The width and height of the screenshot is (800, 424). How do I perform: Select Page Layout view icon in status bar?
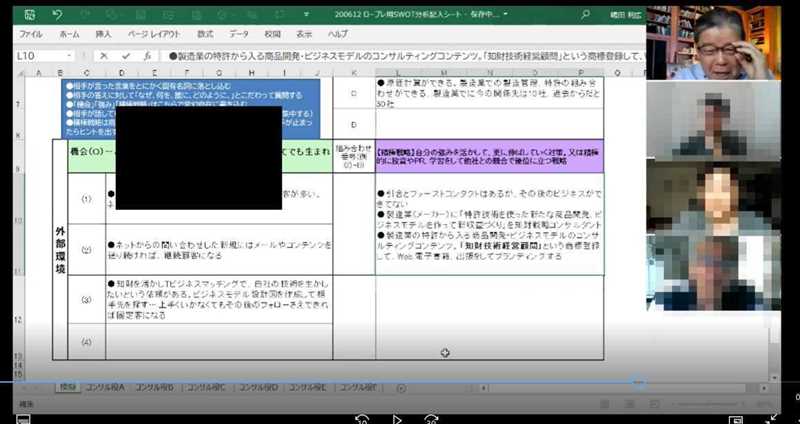coord(629,404)
